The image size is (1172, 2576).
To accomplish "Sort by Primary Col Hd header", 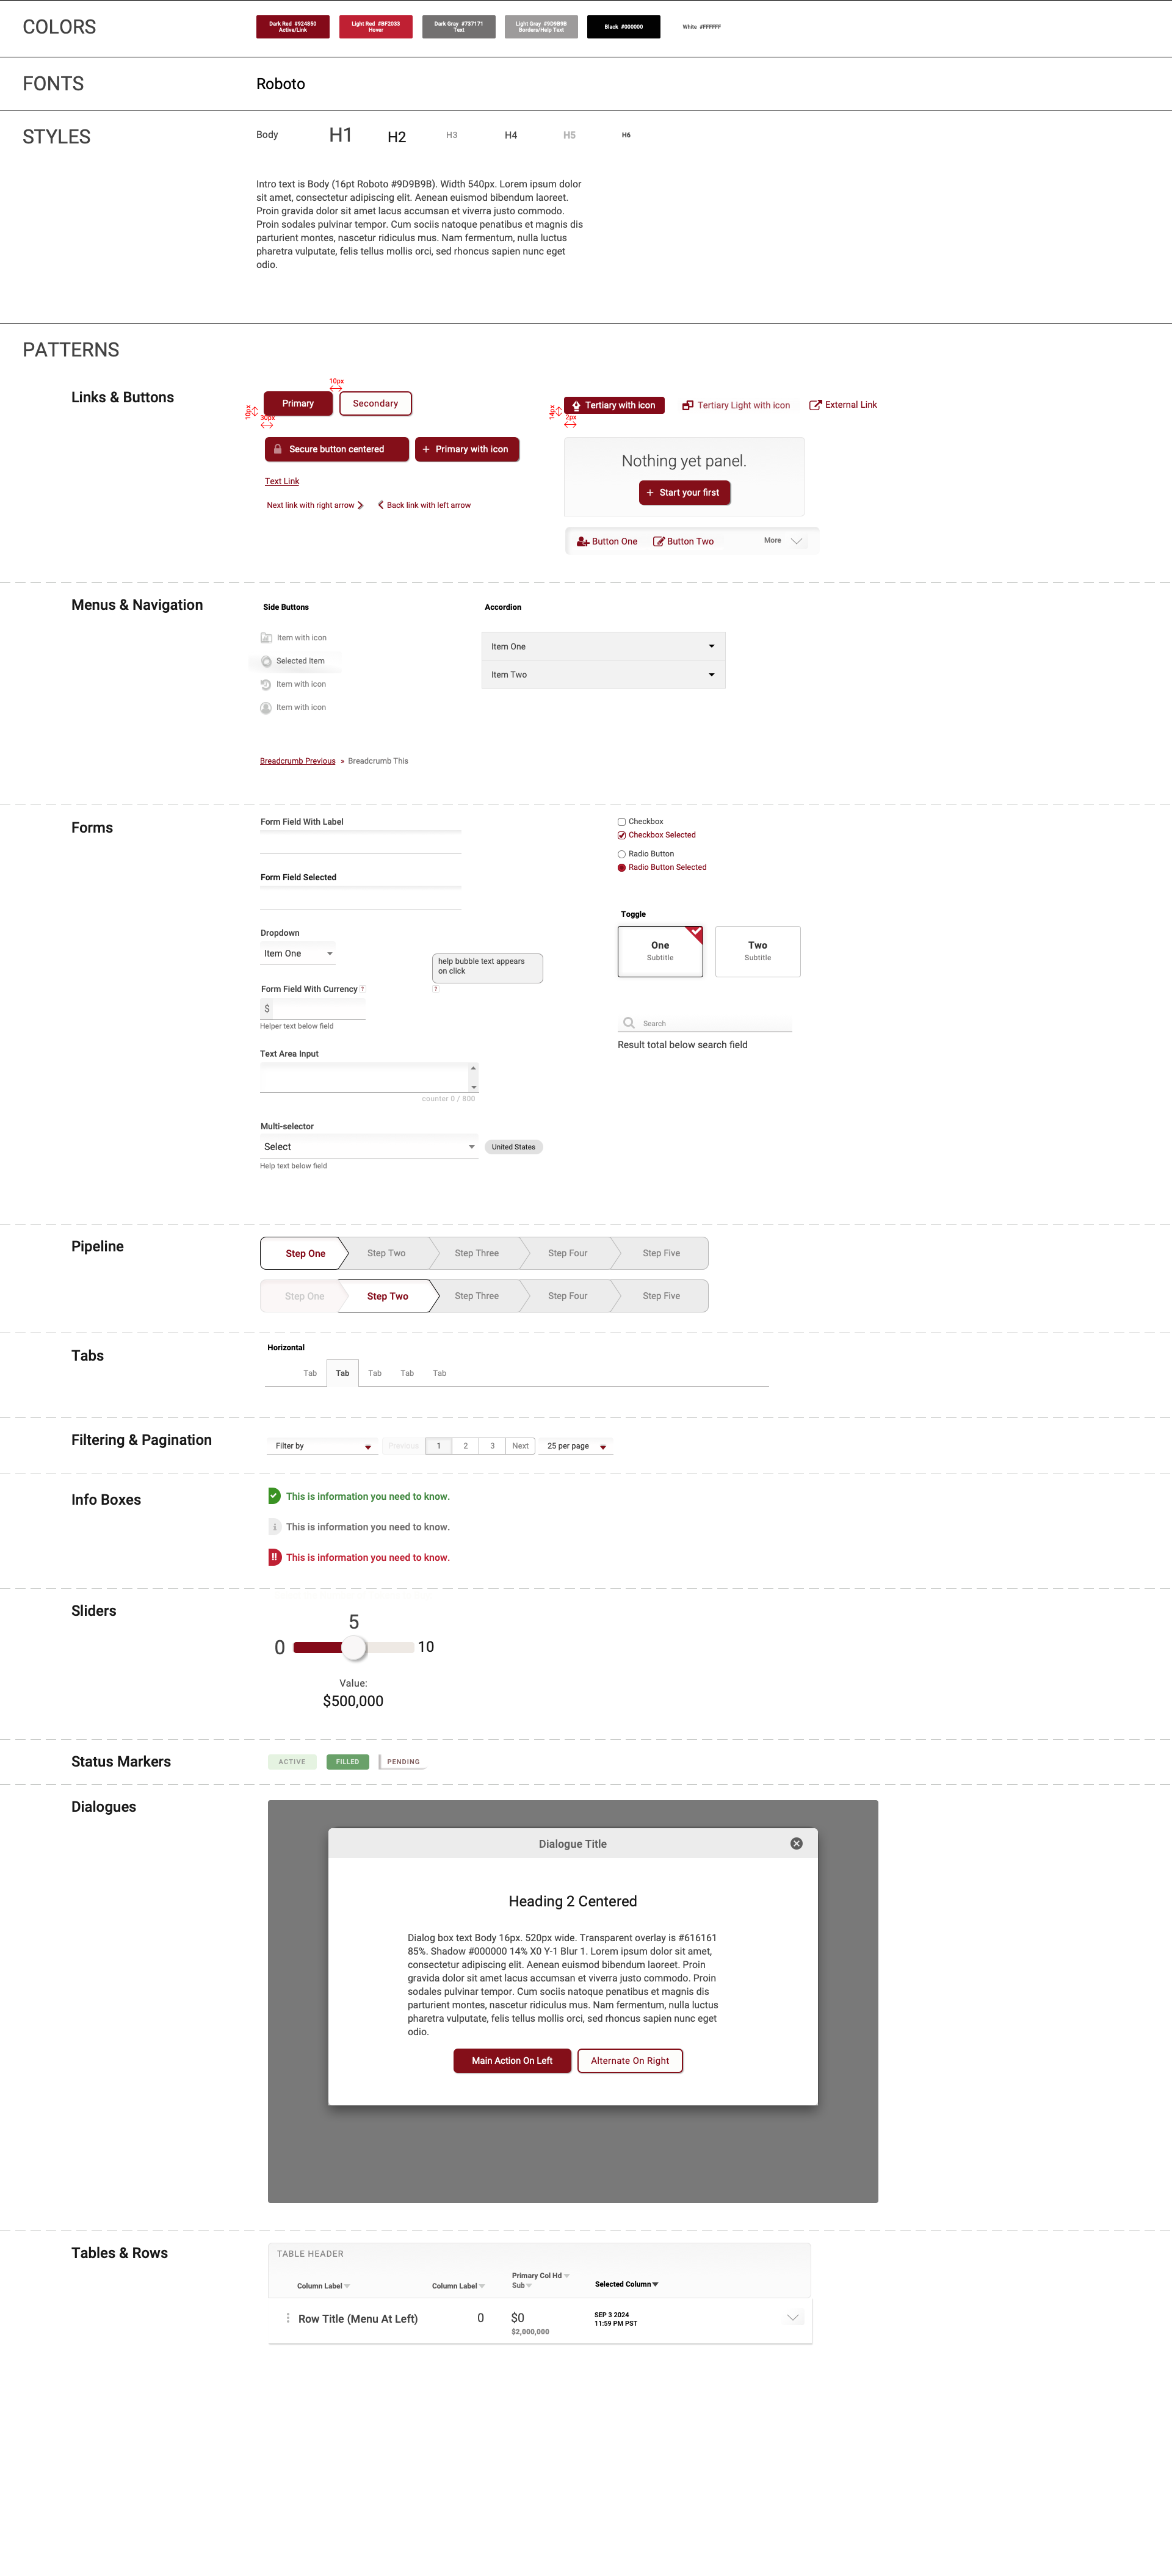I will 541,2275.
